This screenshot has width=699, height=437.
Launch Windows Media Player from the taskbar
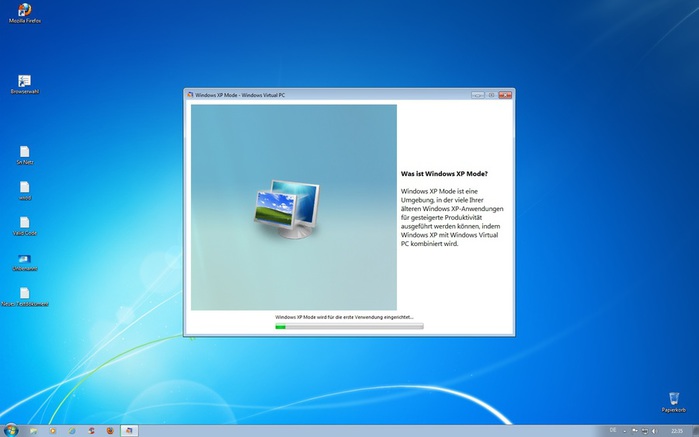click(53, 431)
